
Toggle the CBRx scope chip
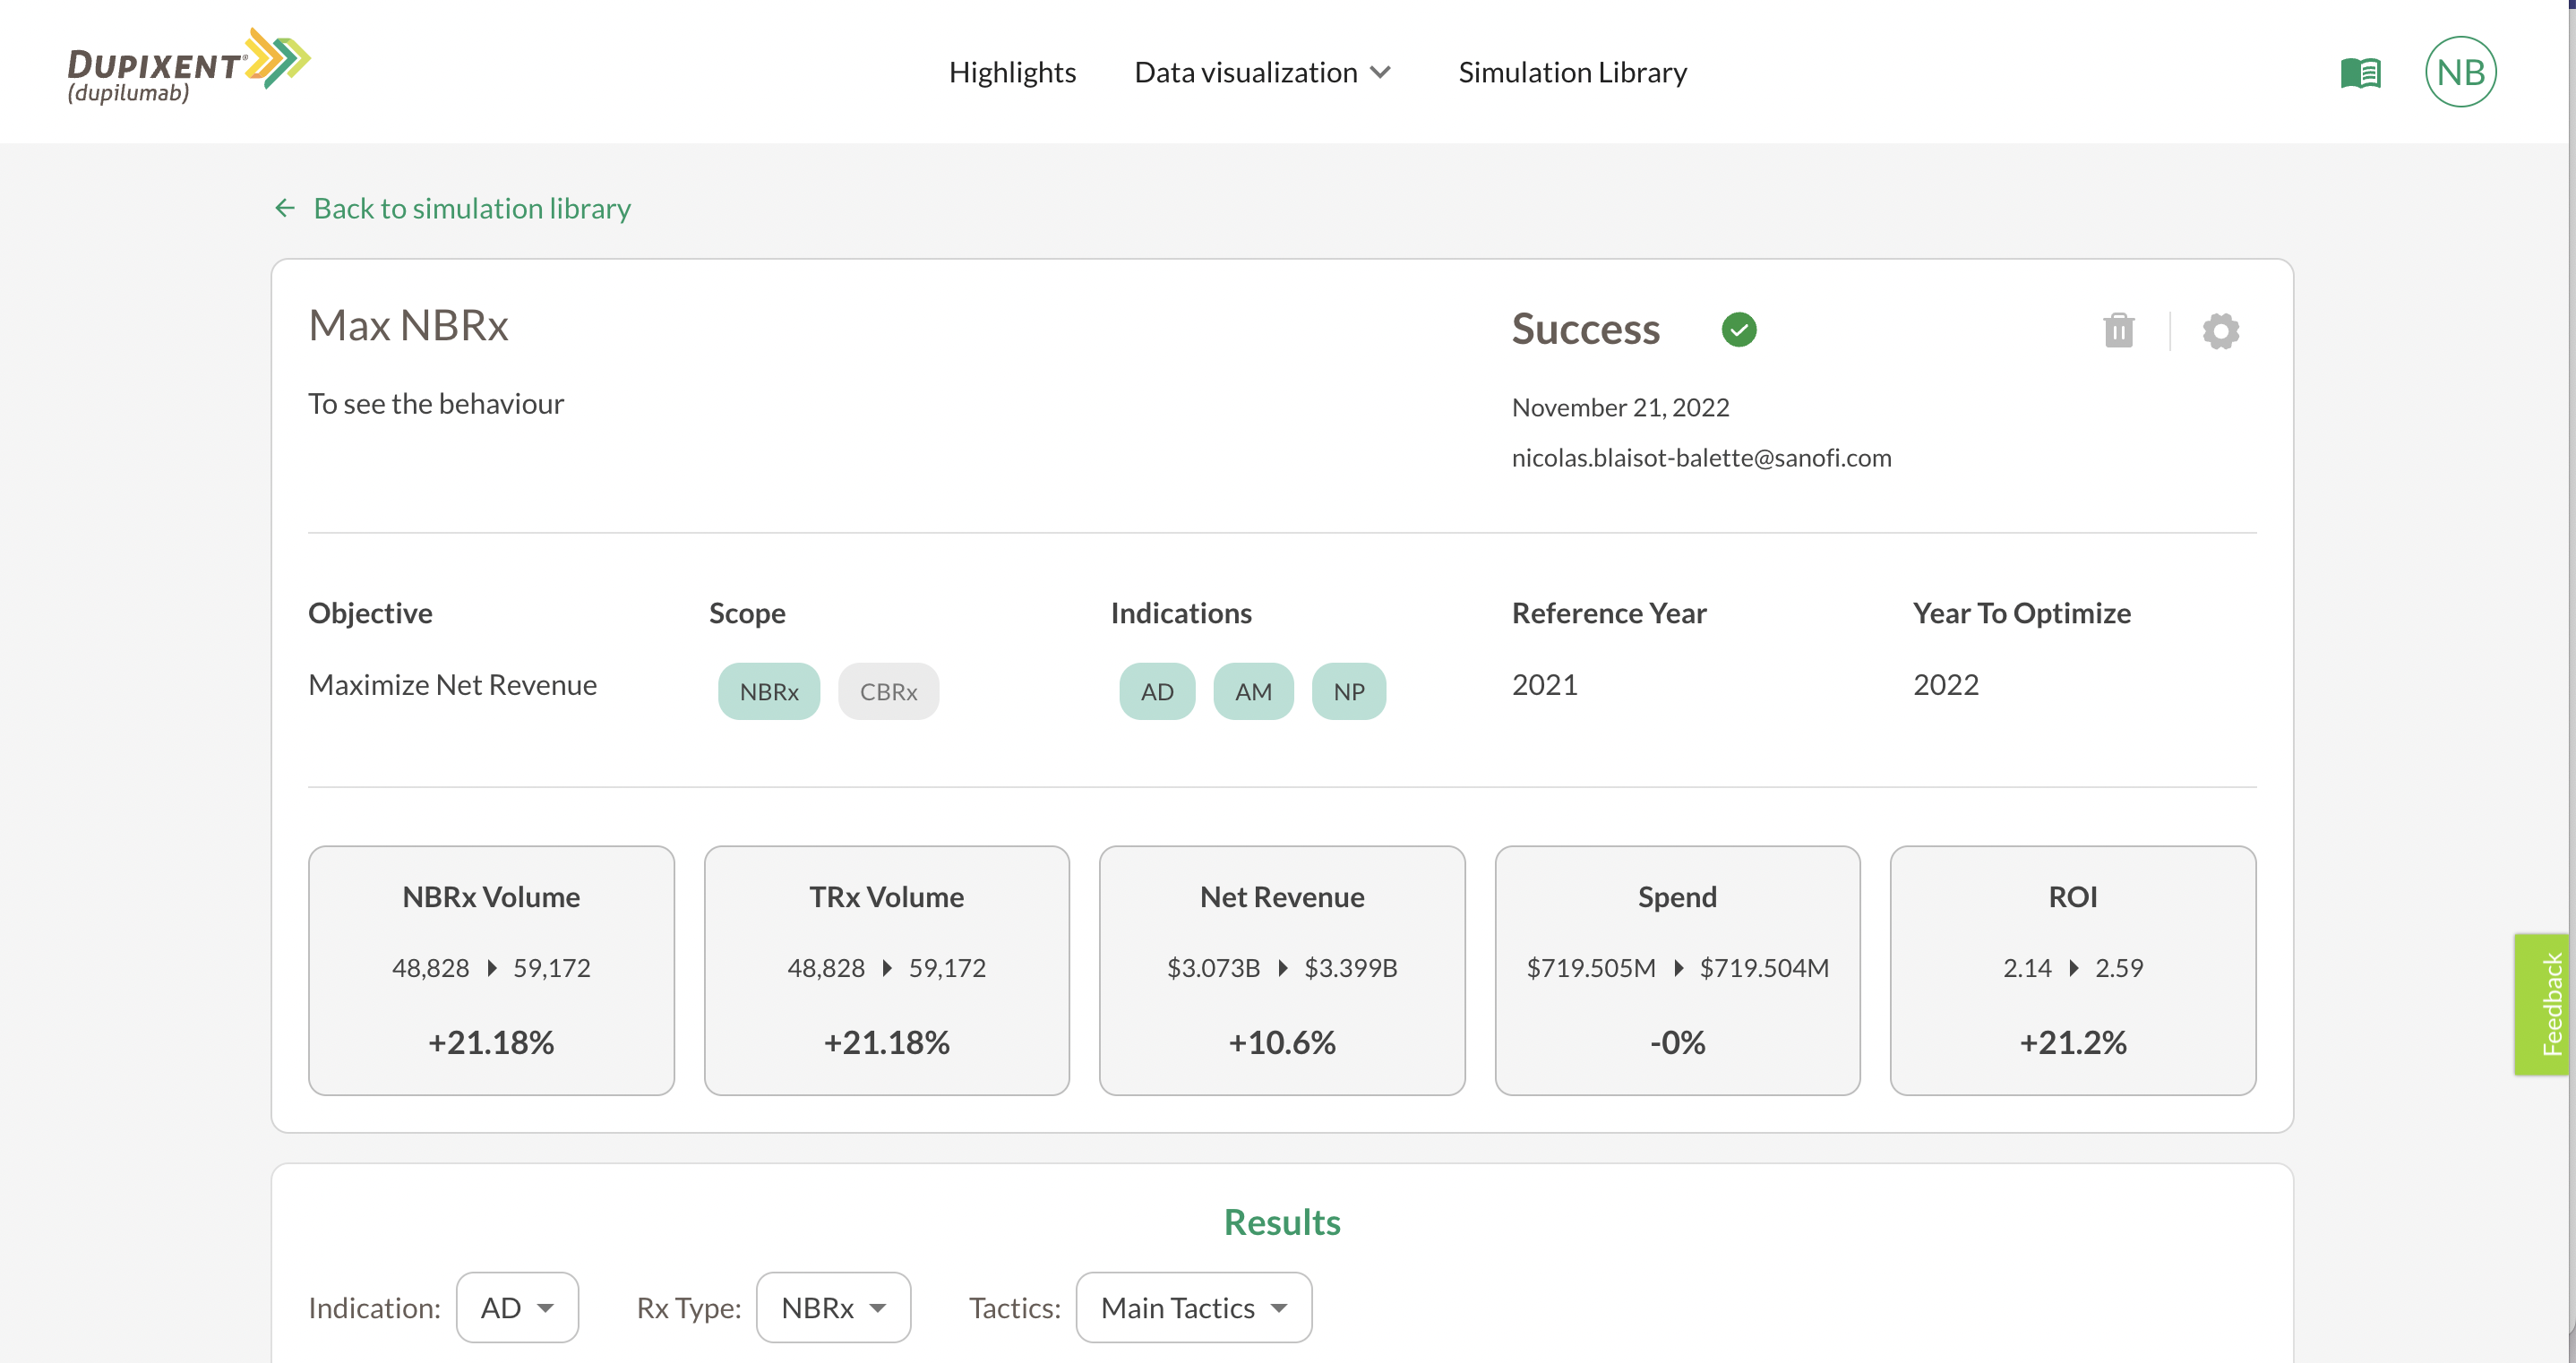tap(888, 691)
